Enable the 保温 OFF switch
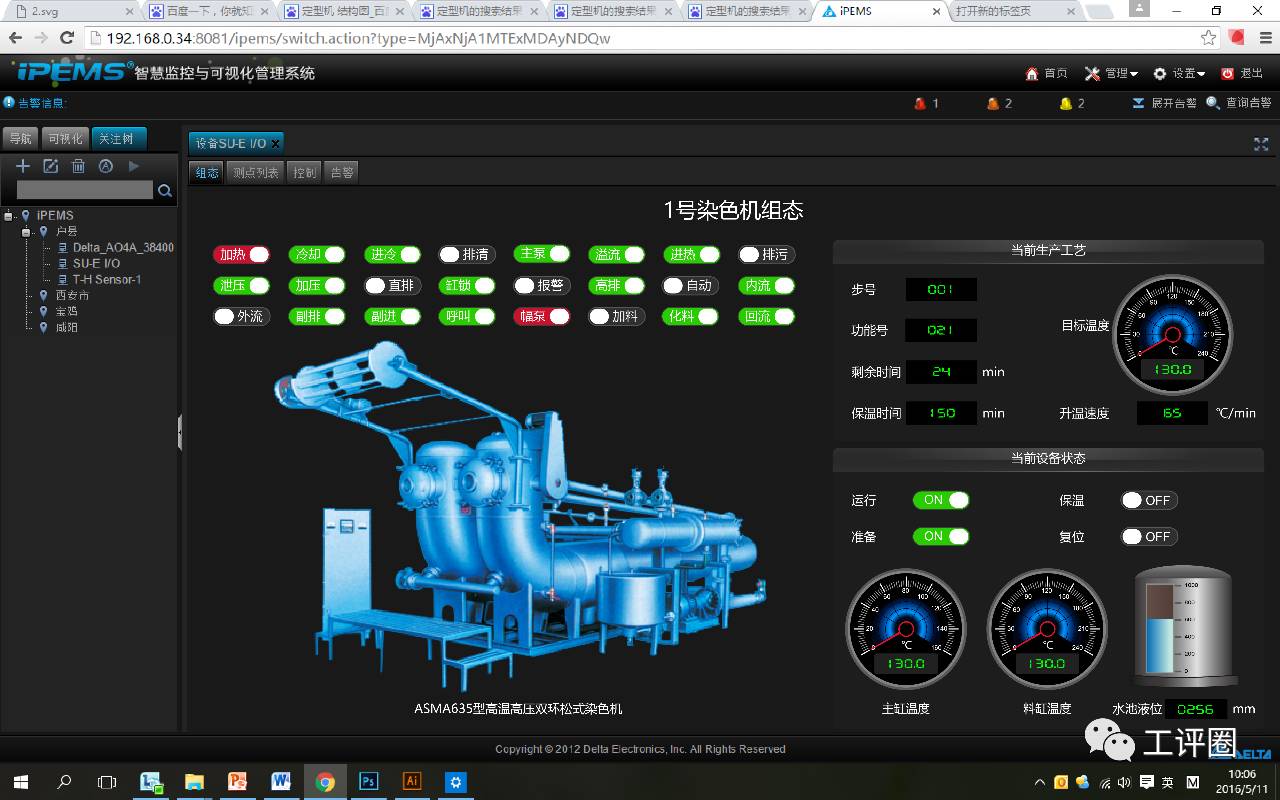The image size is (1280, 800). 1148,500
